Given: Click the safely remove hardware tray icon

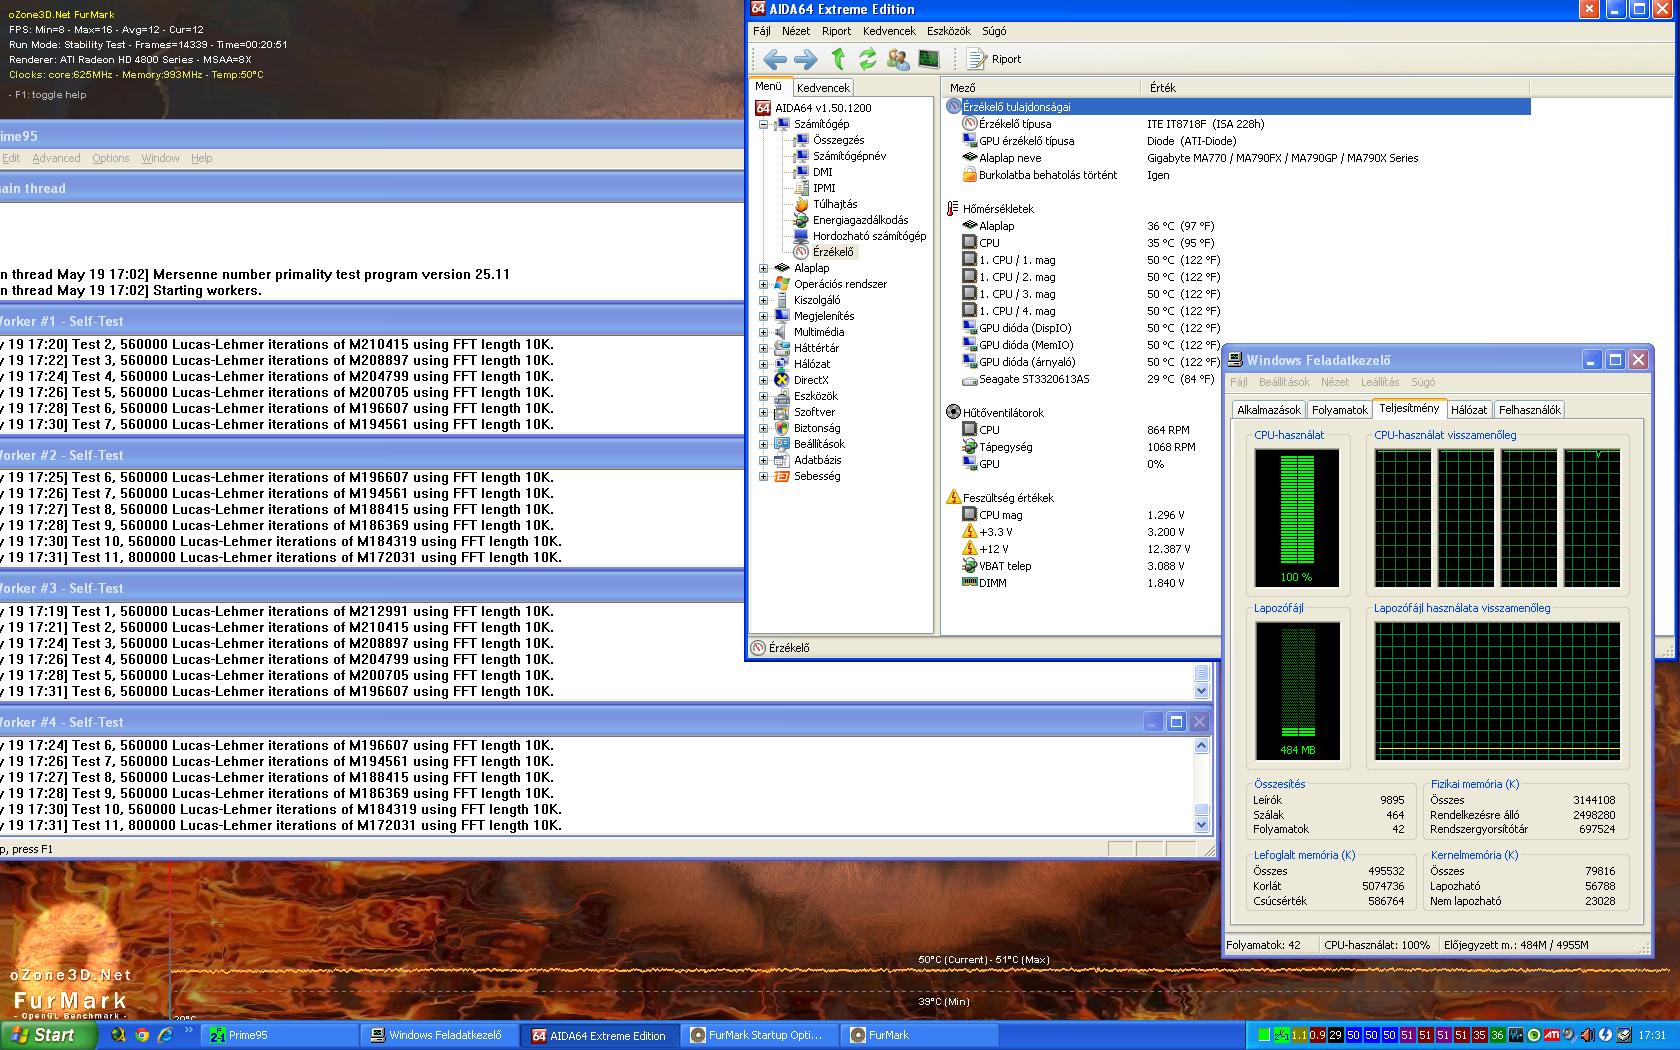Looking at the screenshot, I should click(x=1623, y=1035).
